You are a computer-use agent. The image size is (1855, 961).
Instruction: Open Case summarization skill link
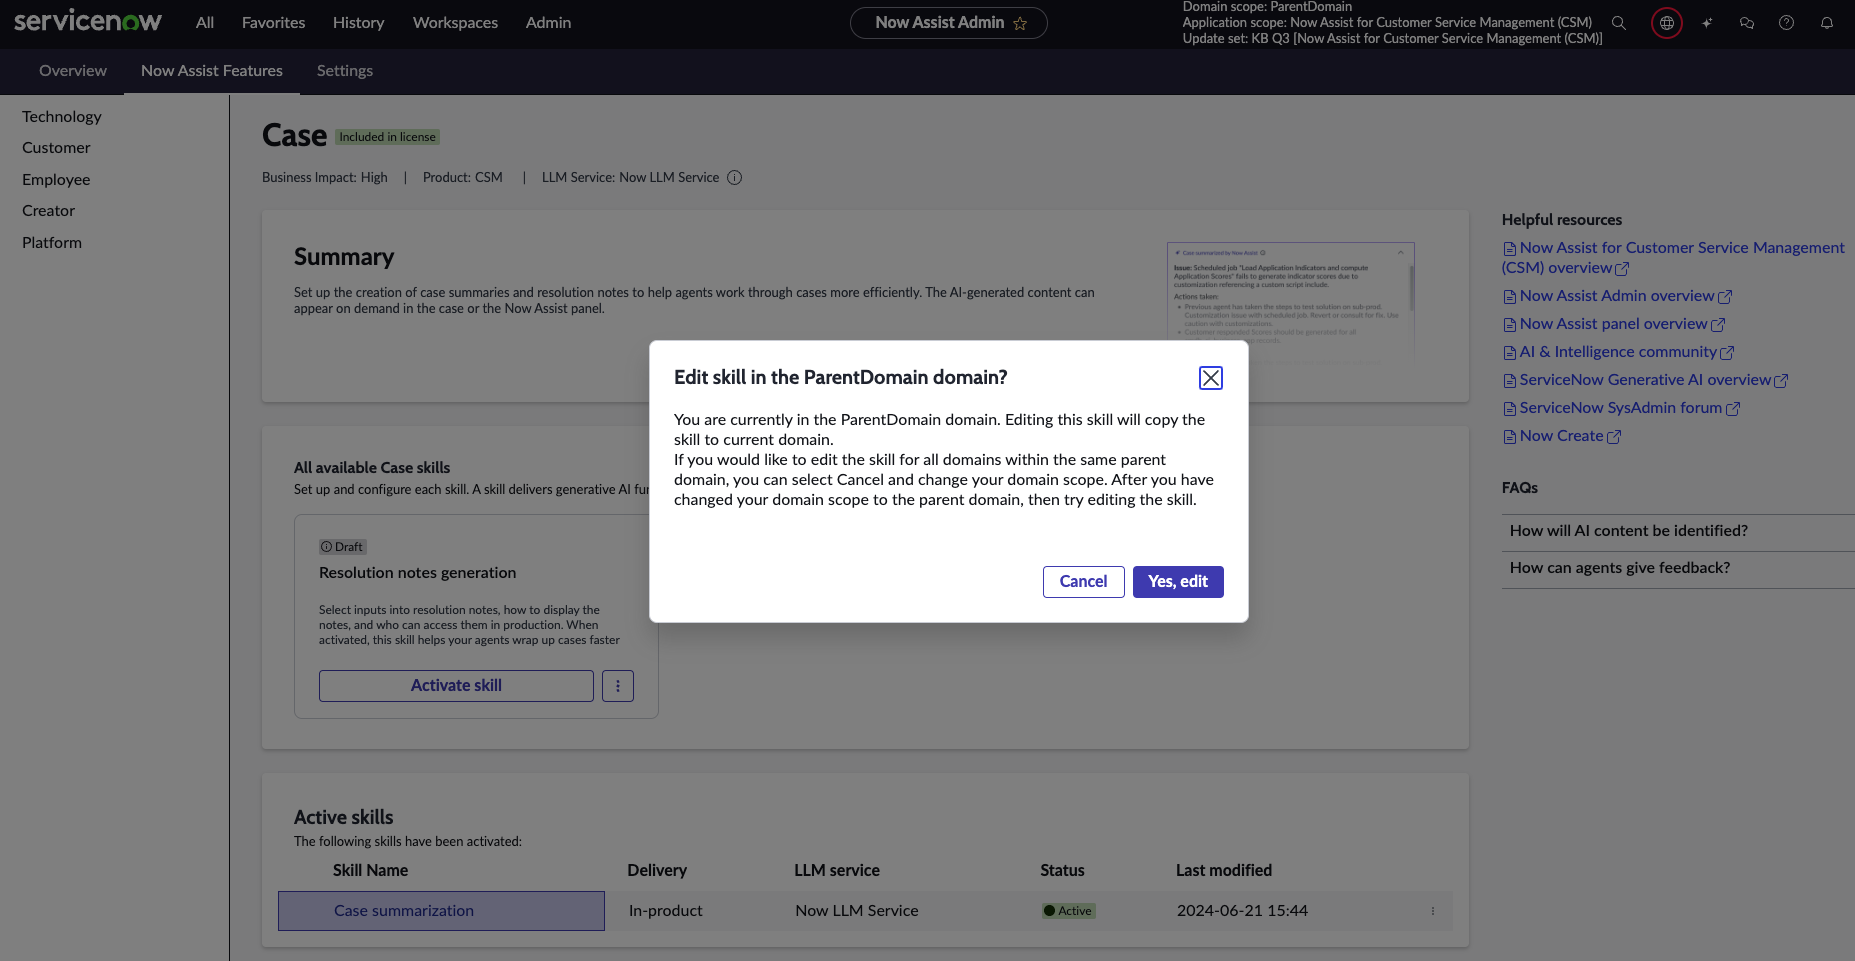tap(404, 911)
